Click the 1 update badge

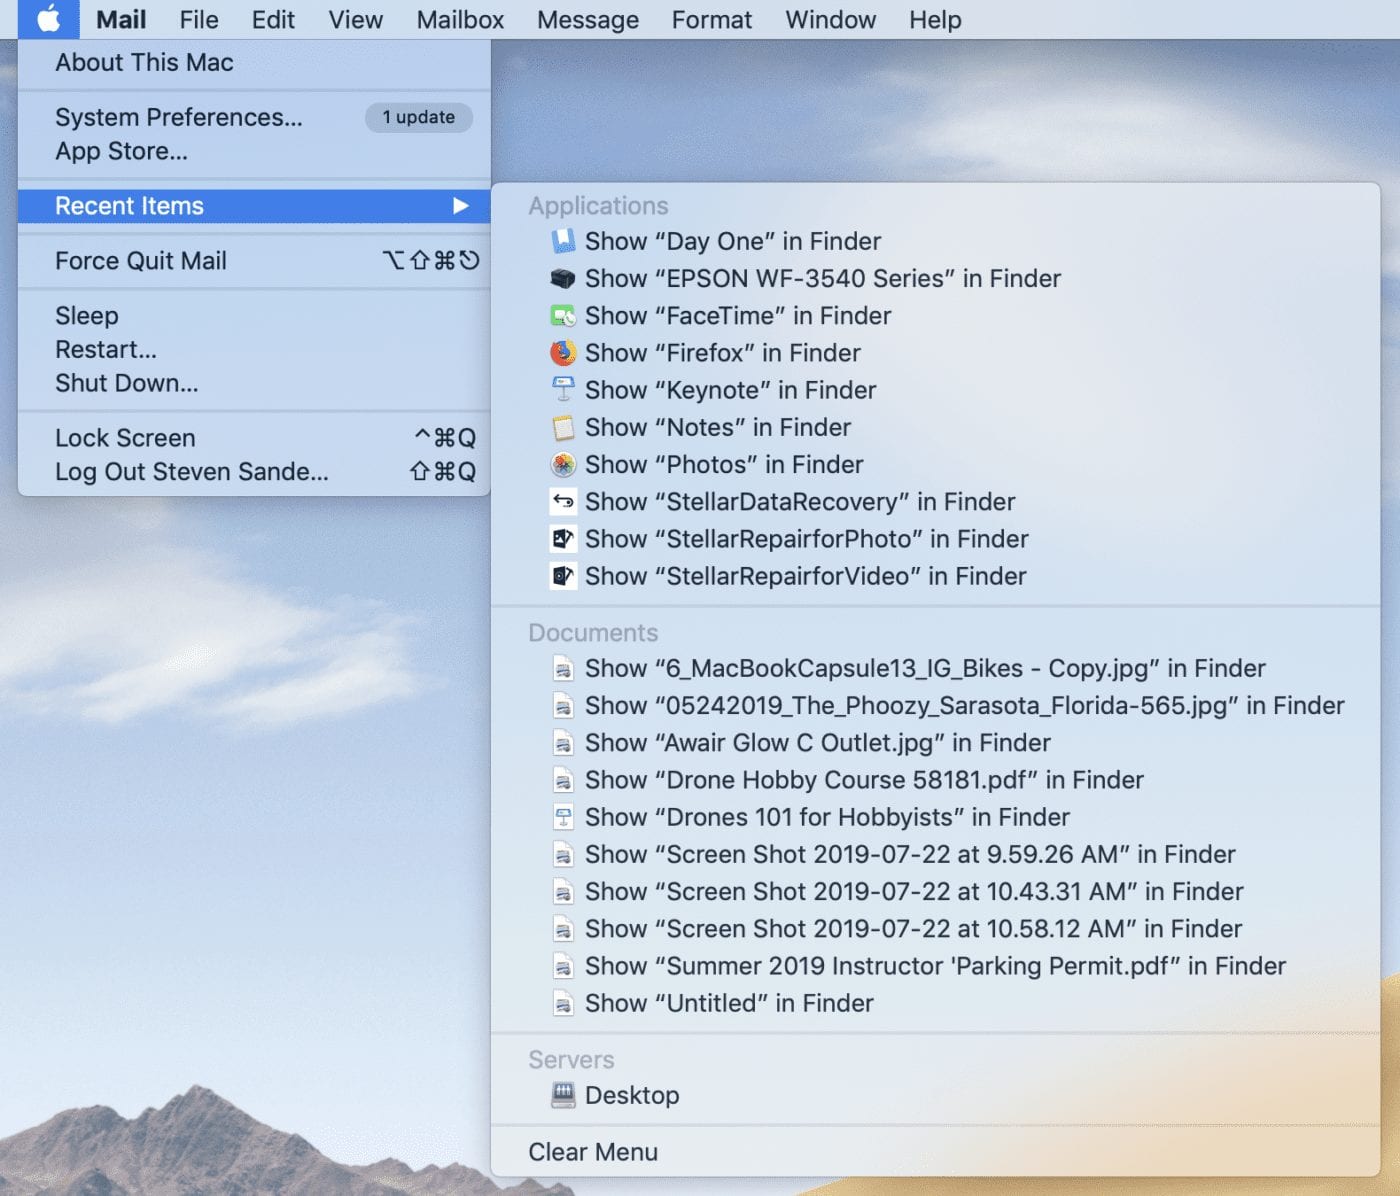[x=418, y=117]
